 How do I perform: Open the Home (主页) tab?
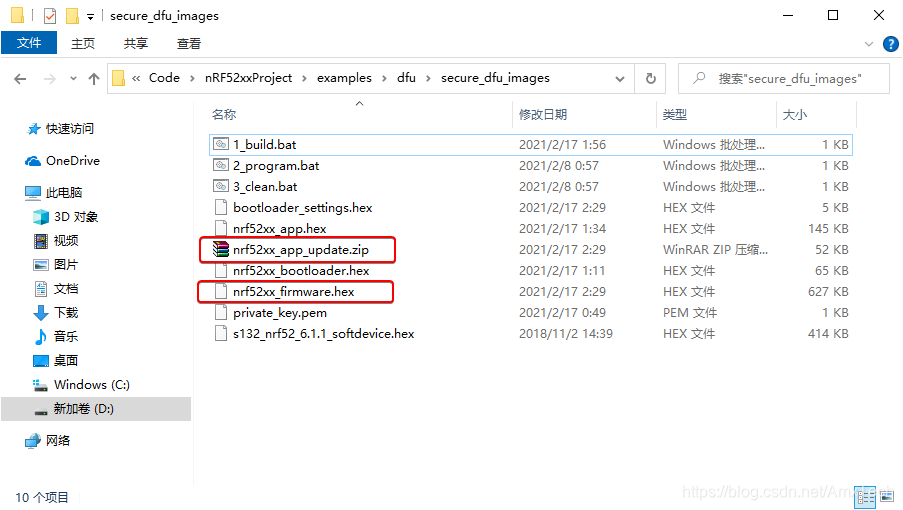click(x=83, y=43)
